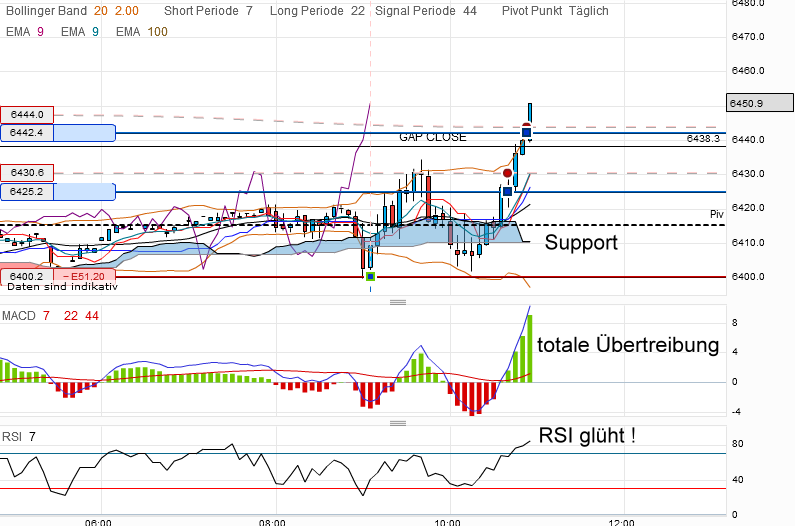Image resolution: width=795 pixels, height=526 pixels.
Task: Select the Bollinger Band deviation 2.00
Action: (x=127, y=11)
